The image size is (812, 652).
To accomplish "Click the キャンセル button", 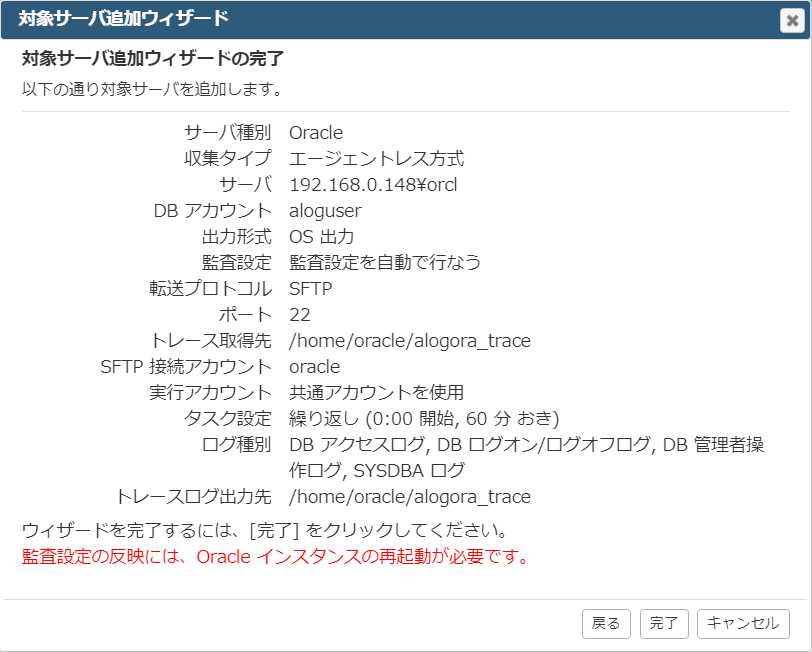I will [x=743, y=624].
